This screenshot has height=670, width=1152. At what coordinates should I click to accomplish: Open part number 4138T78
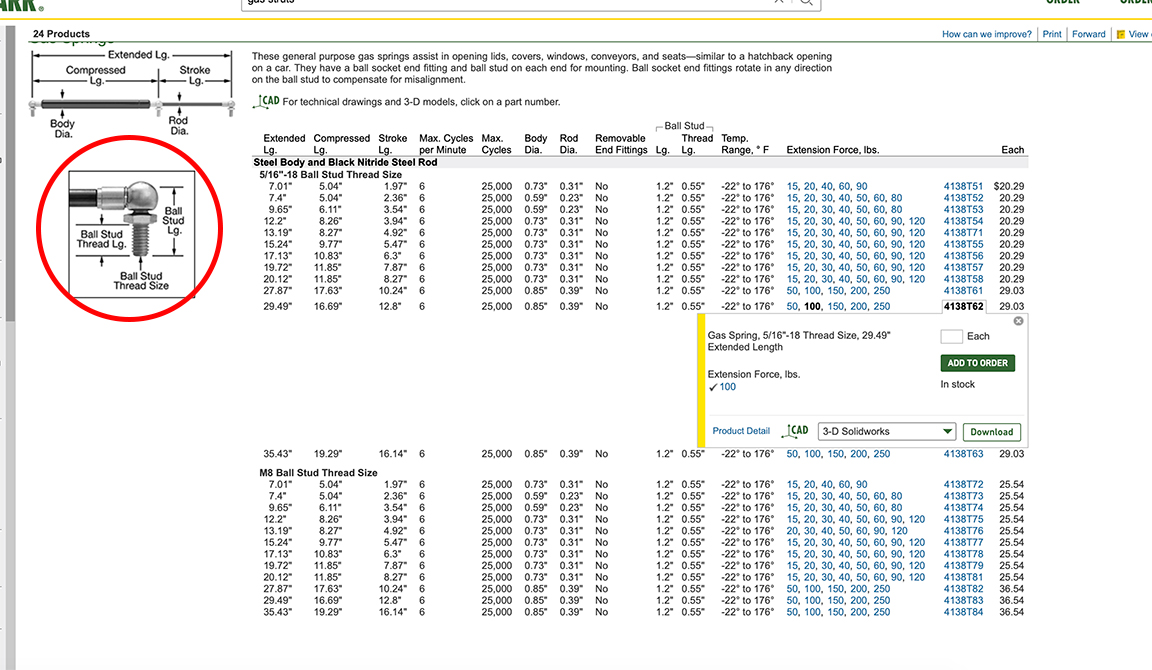pos(962,555)
